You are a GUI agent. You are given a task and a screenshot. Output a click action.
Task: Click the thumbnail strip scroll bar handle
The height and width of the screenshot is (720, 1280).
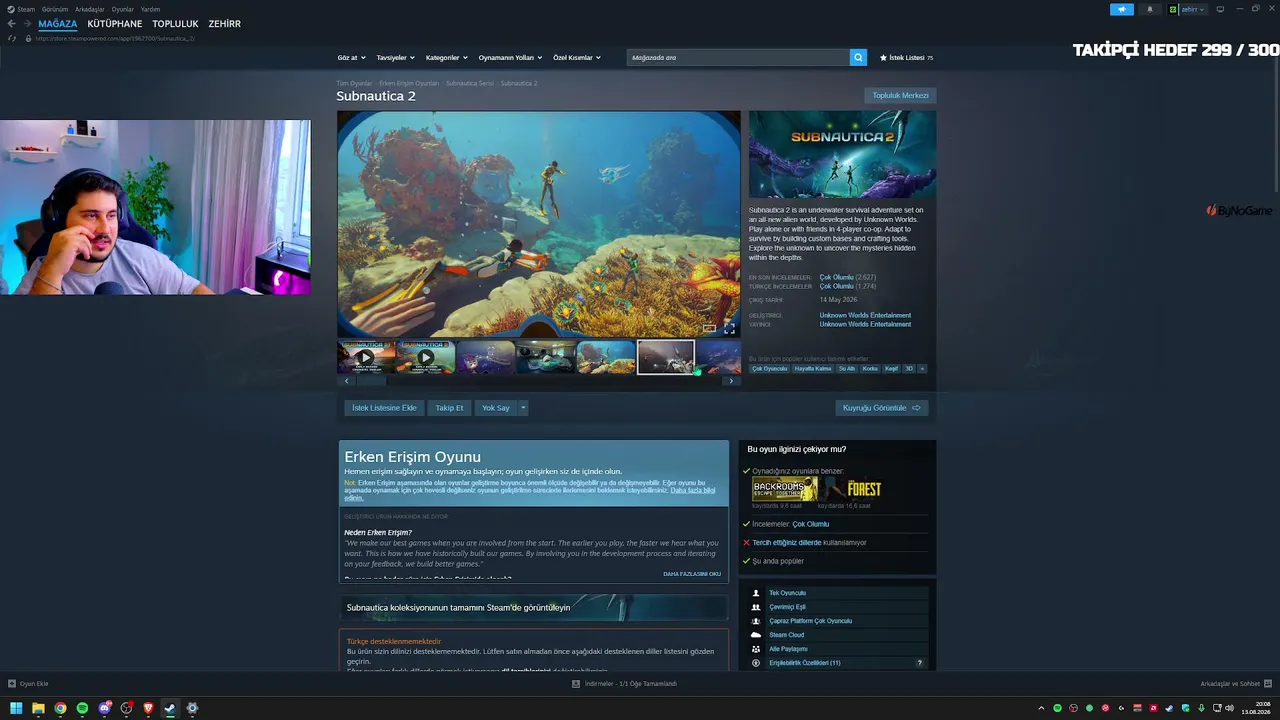click(x=371, y=381)
